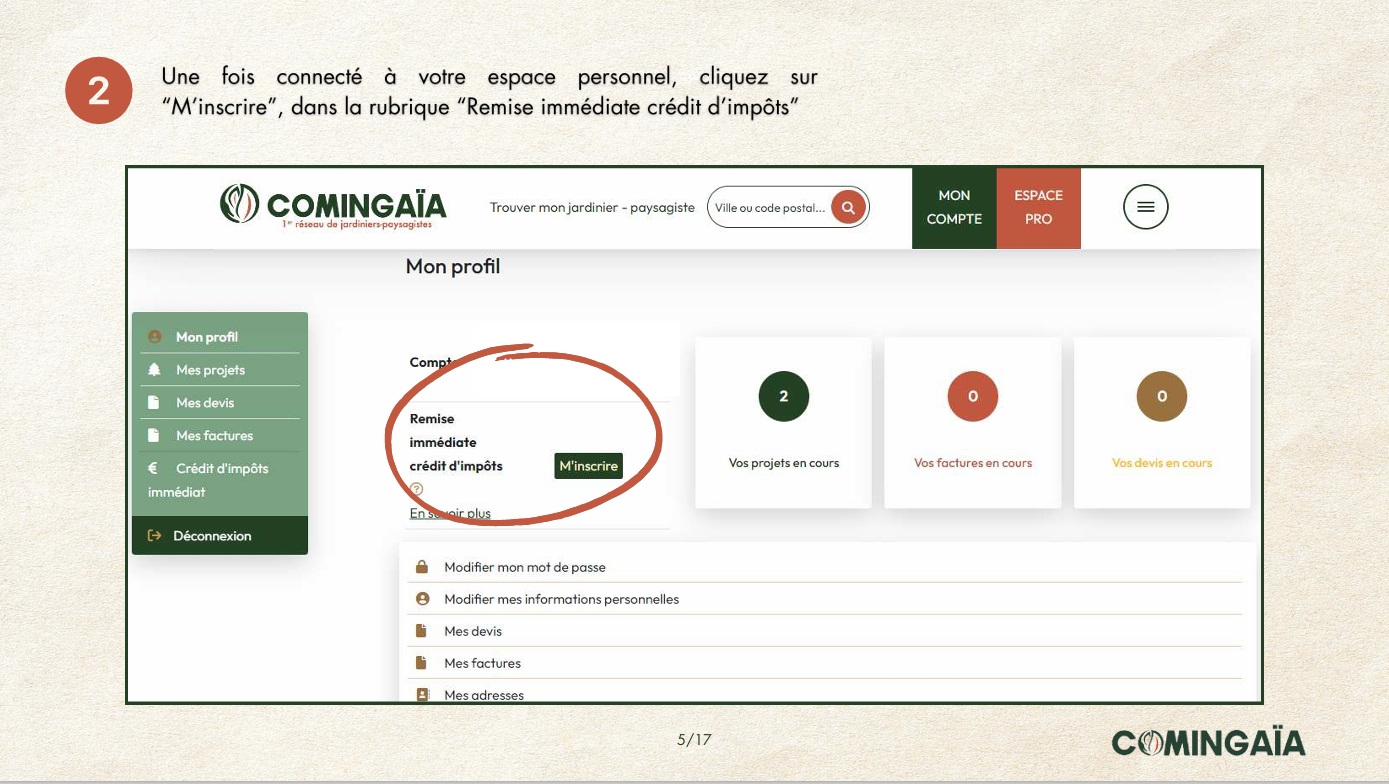Click the Trouver mon jardinier - paysagiste text

[x=592, y=207]
